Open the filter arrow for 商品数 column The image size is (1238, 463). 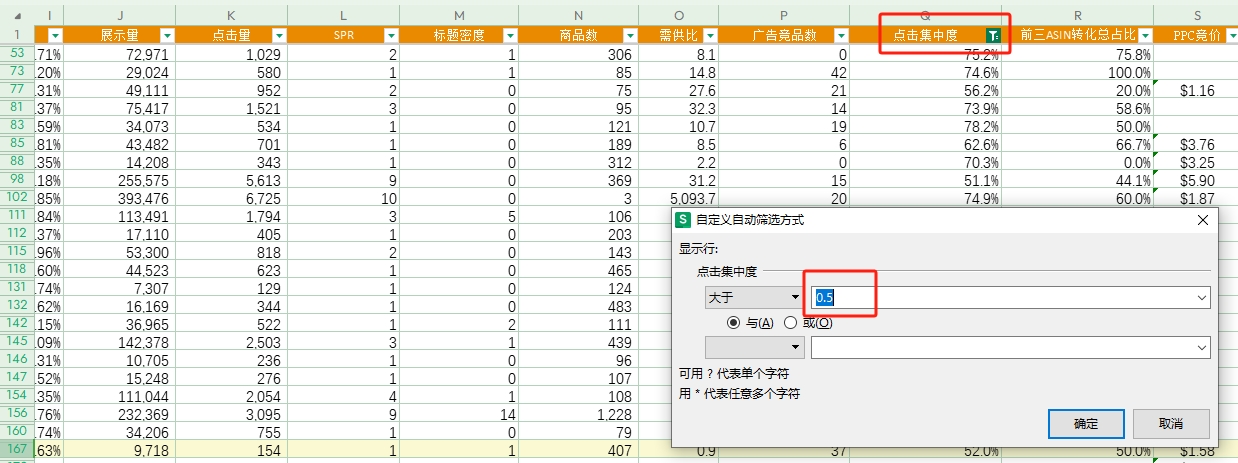pyautogui.click(x=630, y=35)
